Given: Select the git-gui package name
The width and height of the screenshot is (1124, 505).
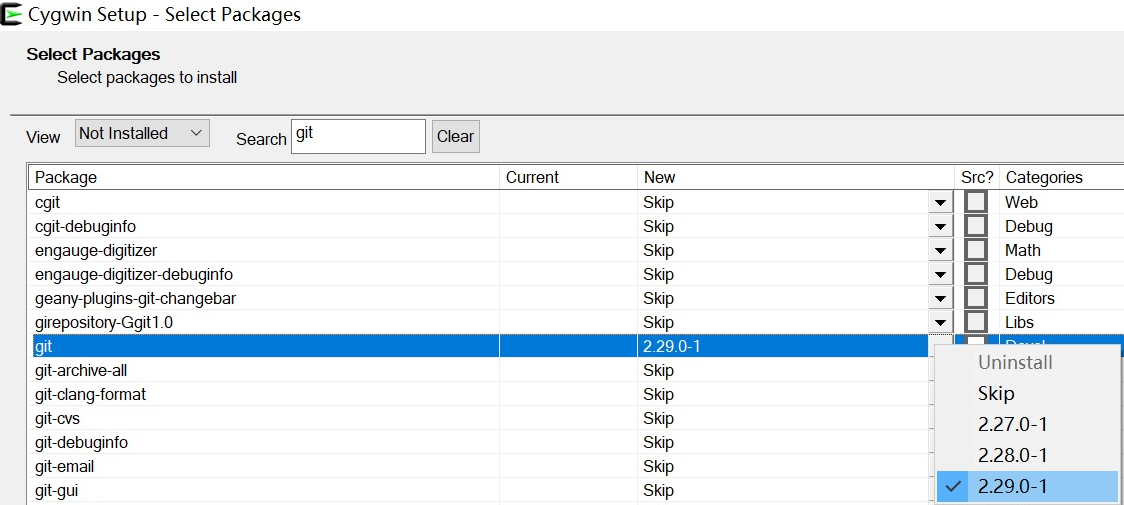Looking at the screenshot, I should (57, 491).
